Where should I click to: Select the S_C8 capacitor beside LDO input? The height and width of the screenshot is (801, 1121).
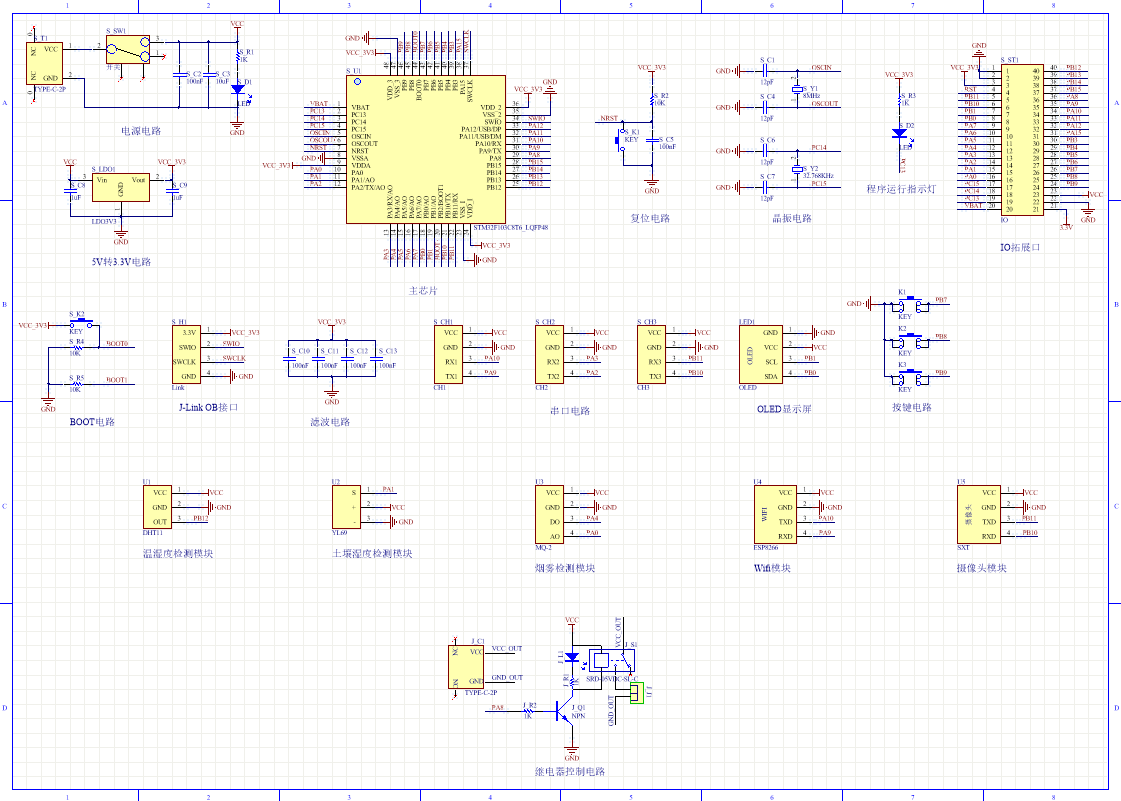point(70,191)
